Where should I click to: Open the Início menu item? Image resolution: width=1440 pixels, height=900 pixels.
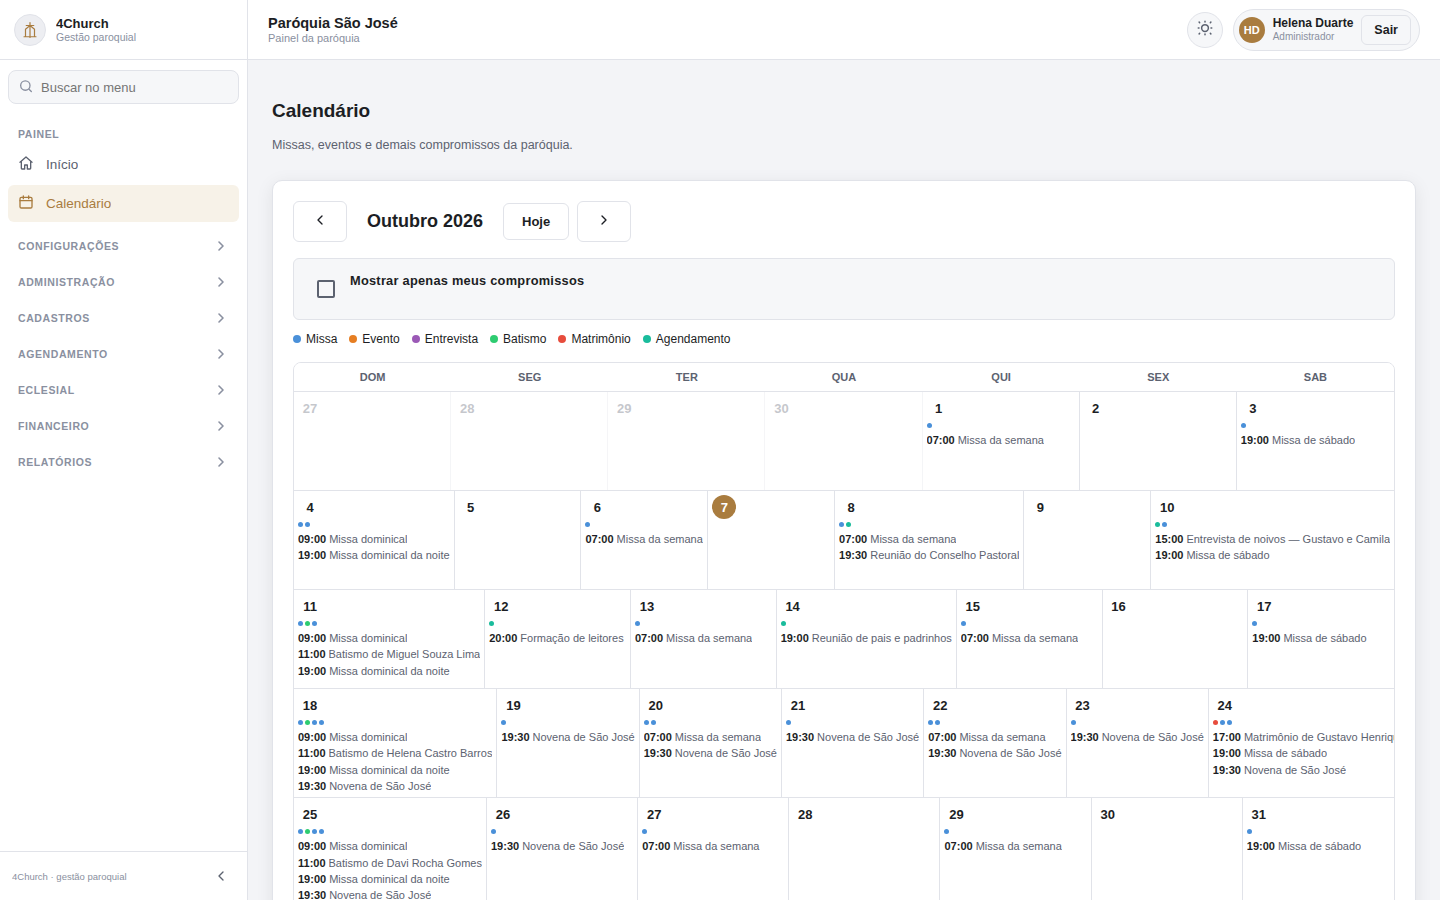(x=124, y=164)
